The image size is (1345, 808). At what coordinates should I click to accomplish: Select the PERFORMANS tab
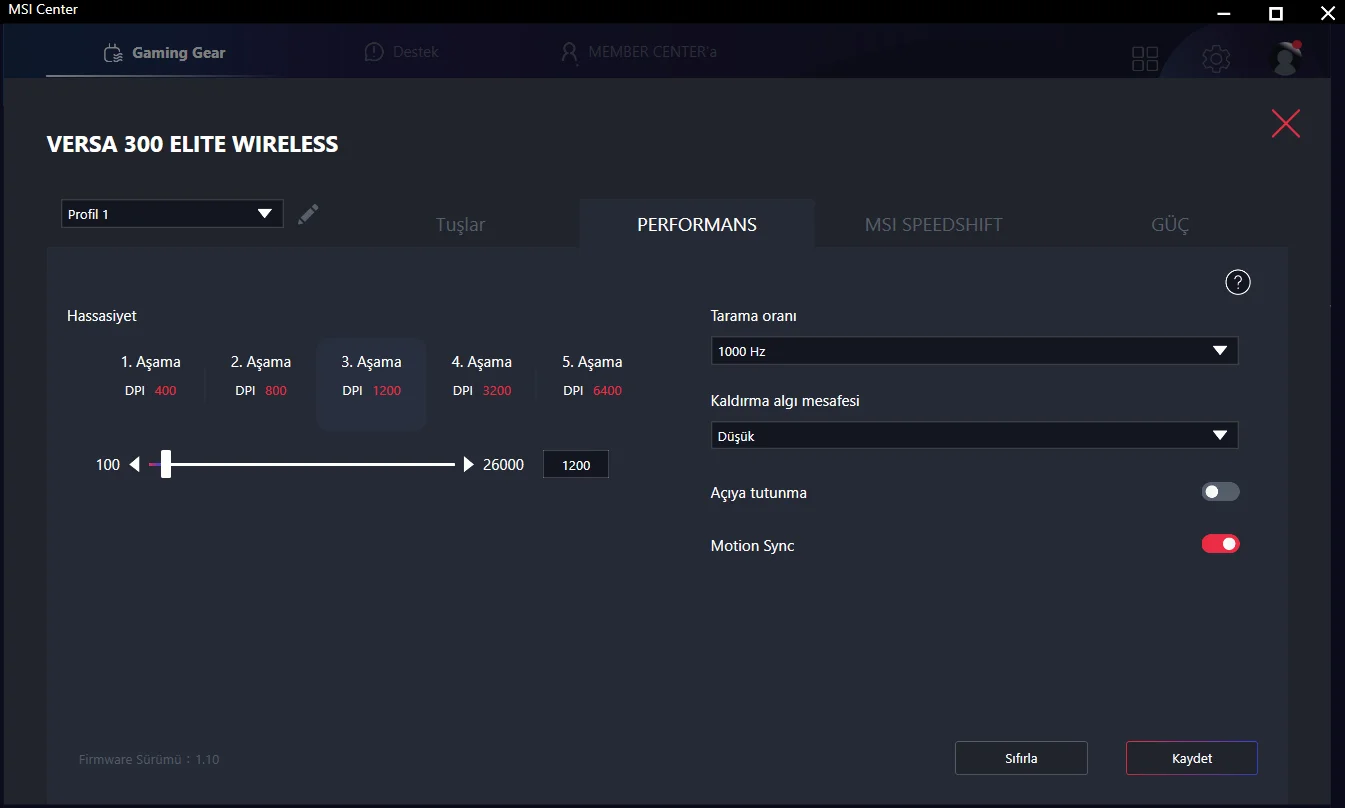pyautogui.click(x=697, y=224)
